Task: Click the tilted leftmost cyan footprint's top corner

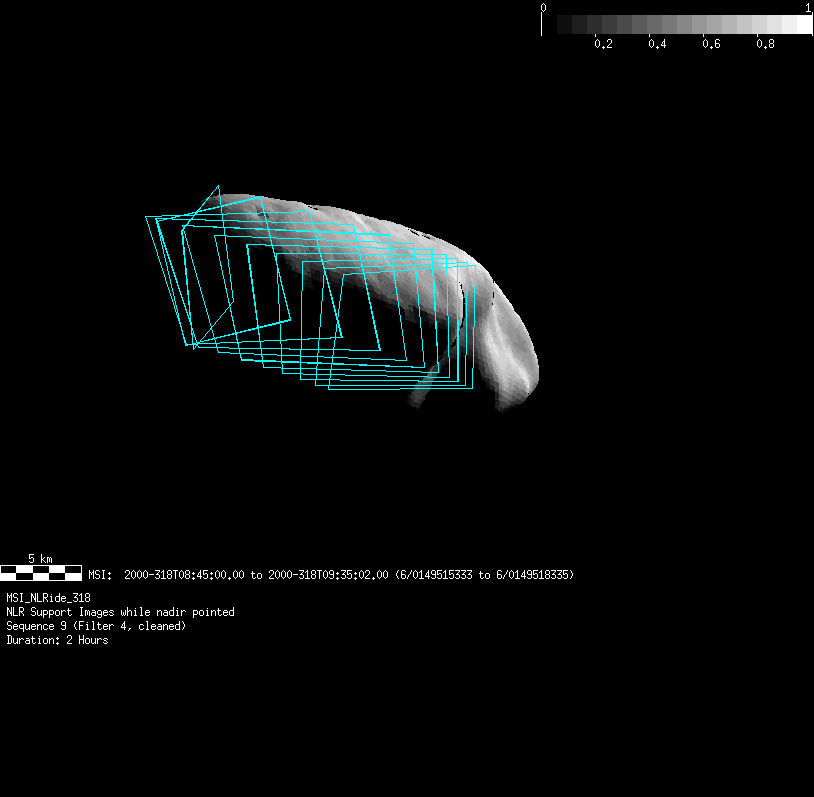Action: click(218, 186)
